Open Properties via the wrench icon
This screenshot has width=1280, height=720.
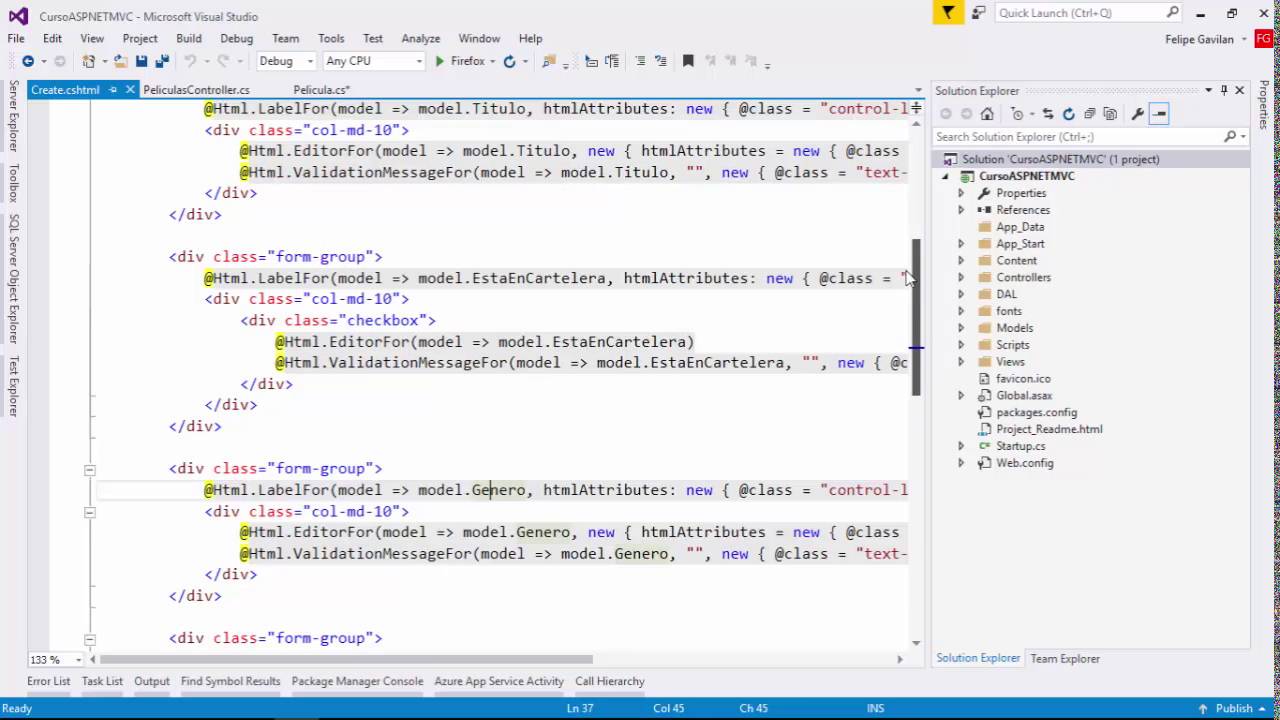point(1137,114)
